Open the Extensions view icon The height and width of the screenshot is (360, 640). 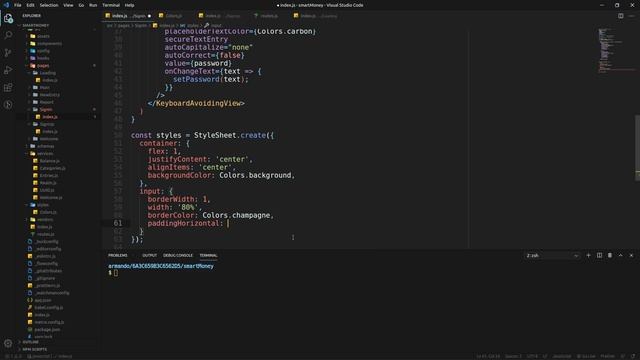coord(8,87)
